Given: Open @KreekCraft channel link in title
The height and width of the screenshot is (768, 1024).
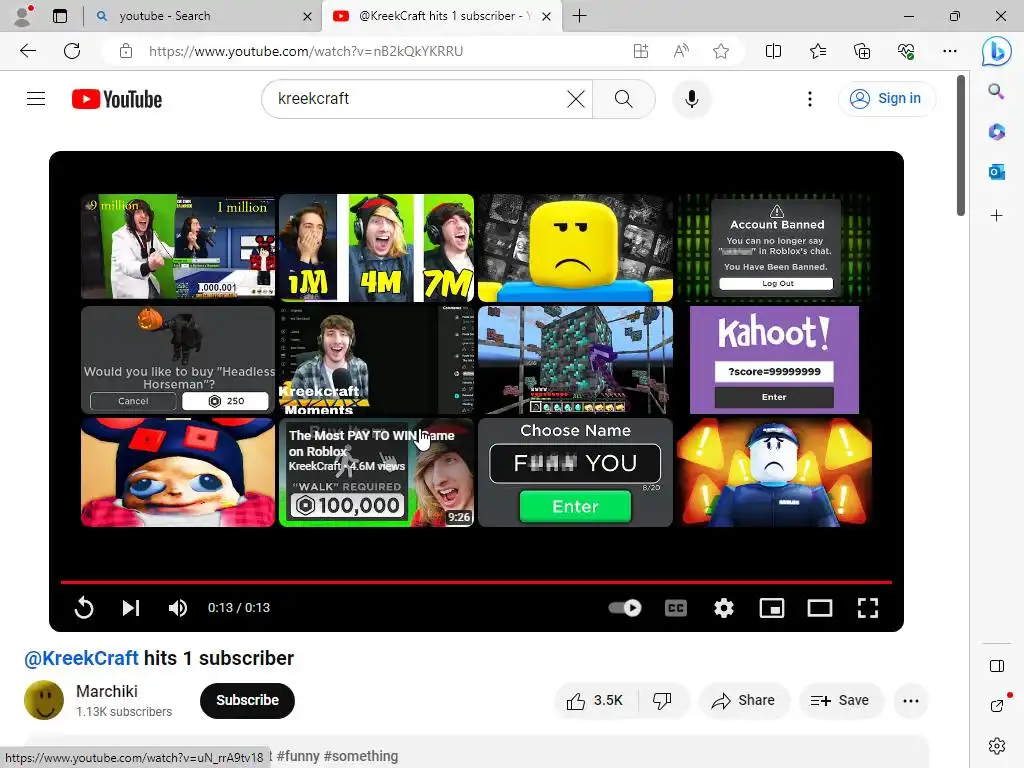Looking at the screenshot, I should point(81,658).
